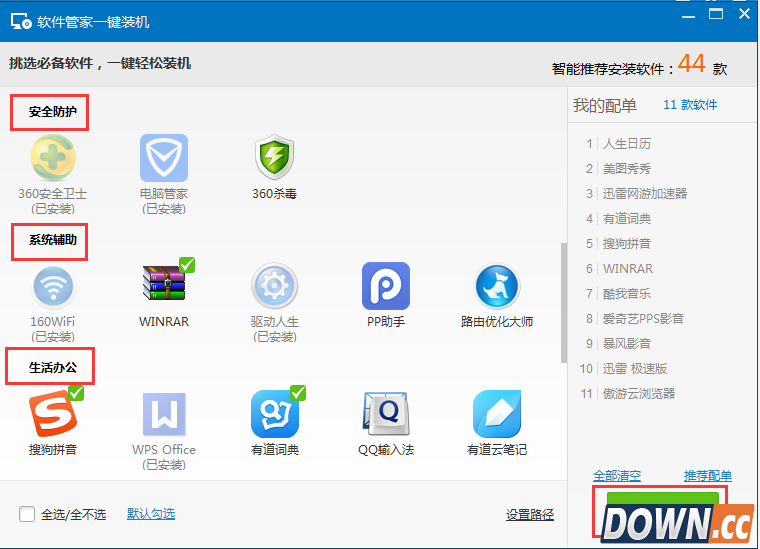Click the 全部清空 link

coord(617,476)
